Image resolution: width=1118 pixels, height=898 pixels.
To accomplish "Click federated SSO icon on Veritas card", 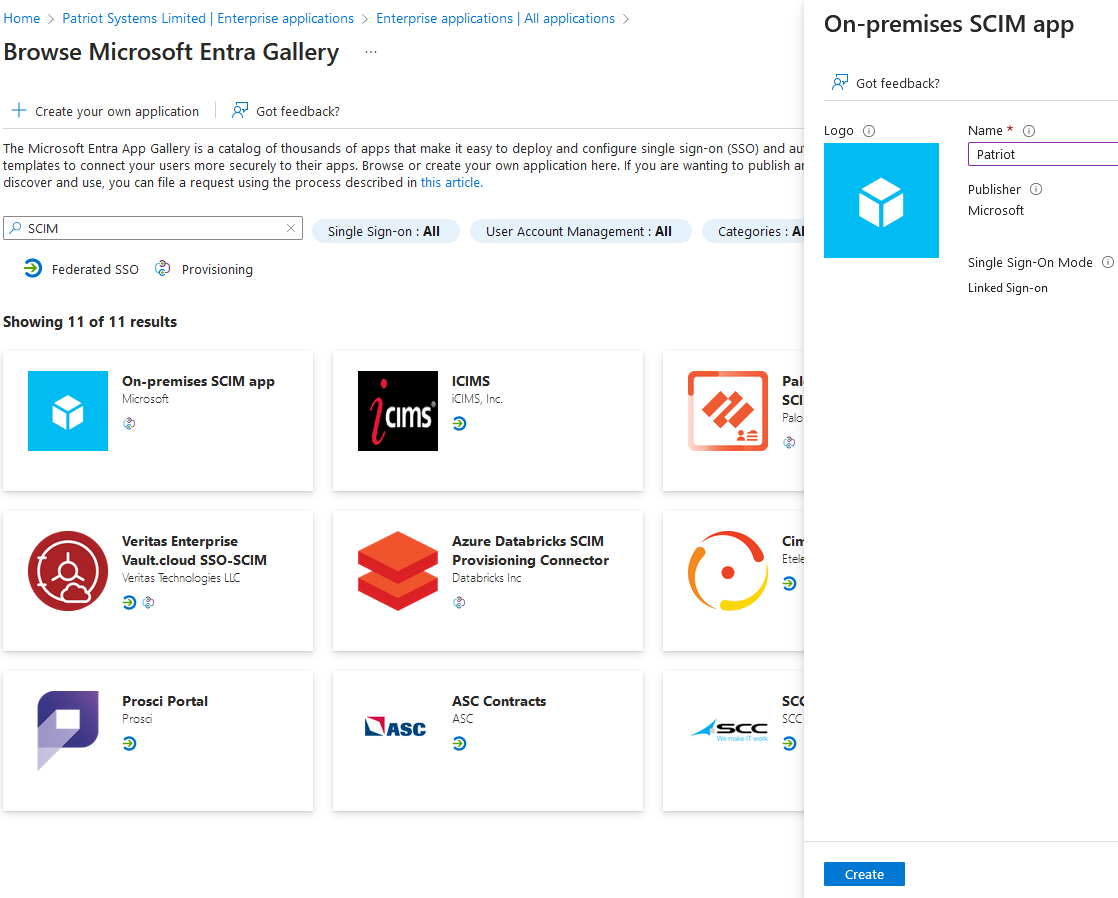I will pyautogui.click(x=129, y=603).
